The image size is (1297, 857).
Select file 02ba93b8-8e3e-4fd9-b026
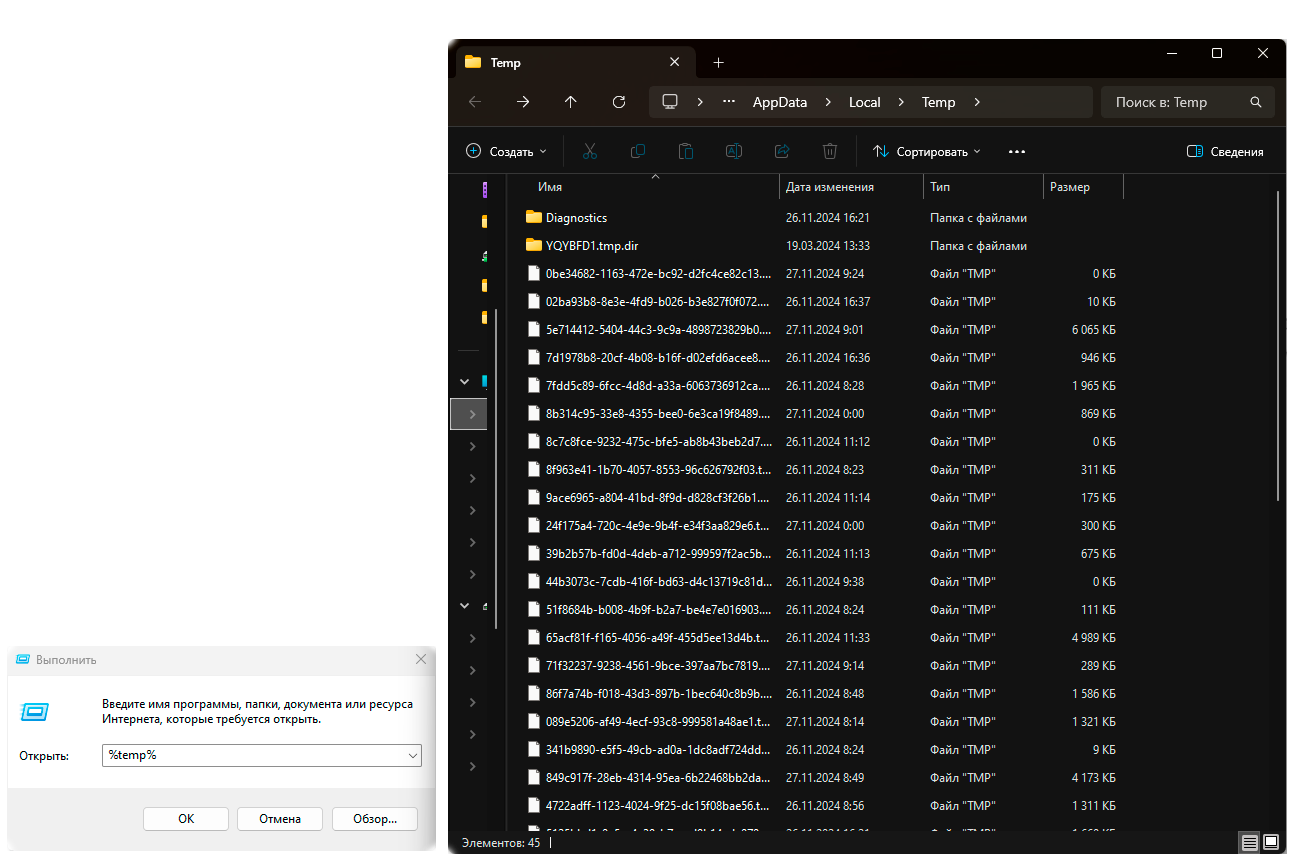click(659, 301)
